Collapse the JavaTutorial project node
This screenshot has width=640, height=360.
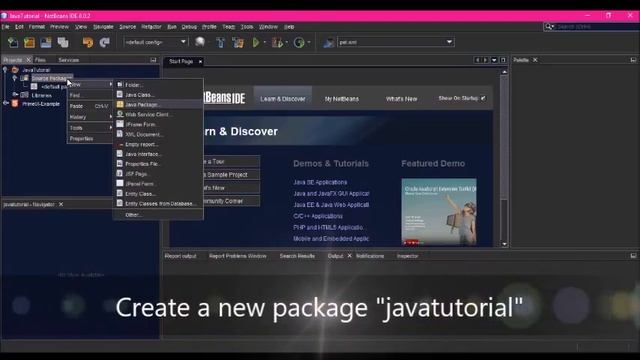(x=5, y=70)
